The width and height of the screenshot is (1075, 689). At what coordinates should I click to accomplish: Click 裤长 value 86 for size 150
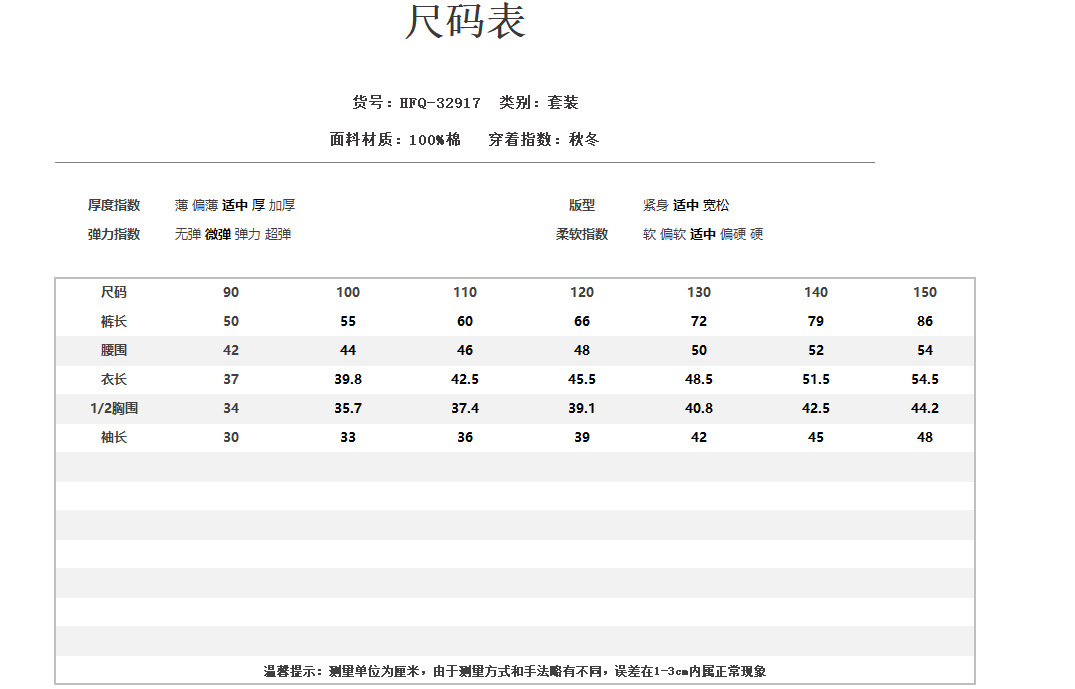[x=925, y=321]
